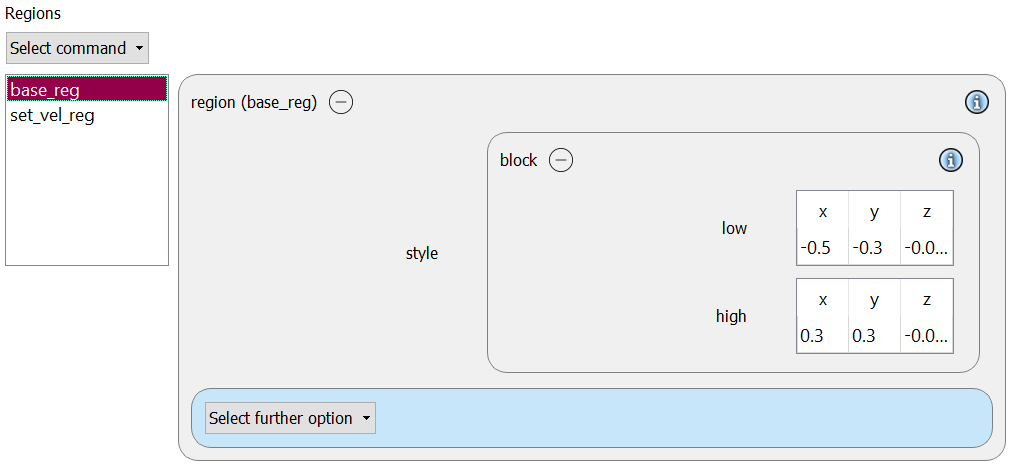
Task: Click the low x value -0.5
Action: pyautogui.click(x=823, y=248)
